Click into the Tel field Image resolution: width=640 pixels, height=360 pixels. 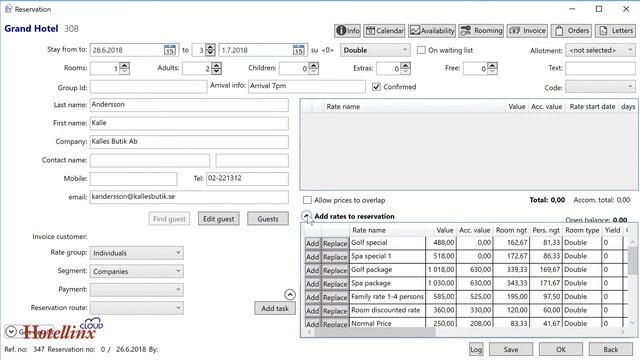pos(247,179)
